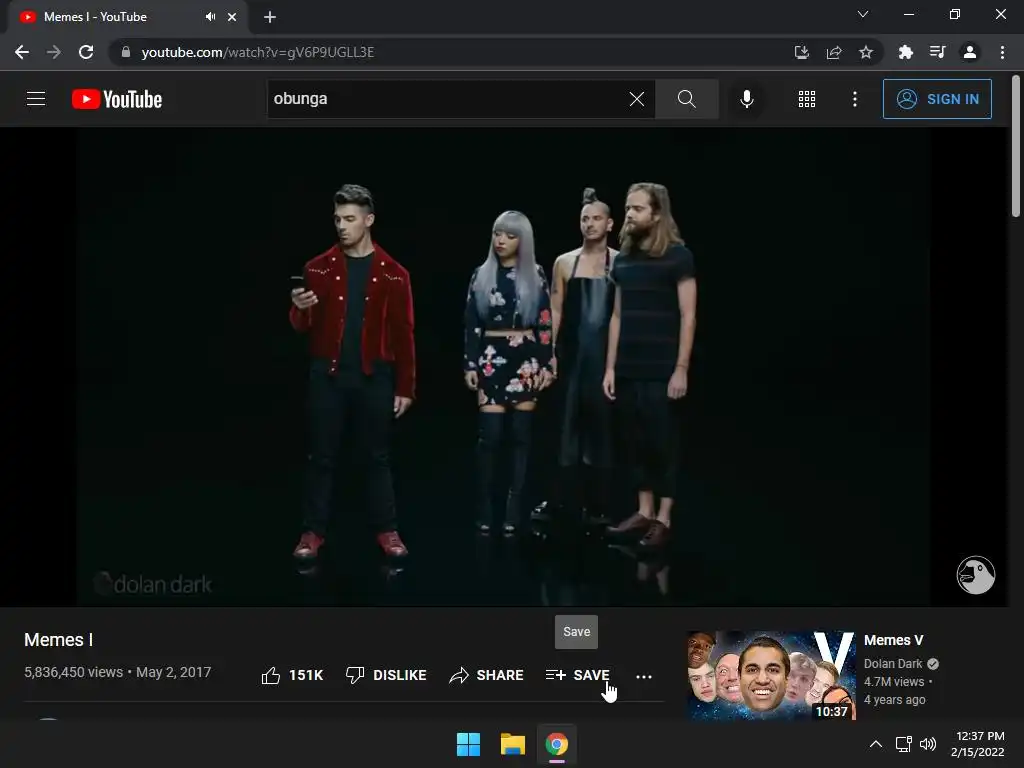Click the channel watermark on the video
Image resolution: width=1024 pixels, height=768 pixels.
pos(976,575)
